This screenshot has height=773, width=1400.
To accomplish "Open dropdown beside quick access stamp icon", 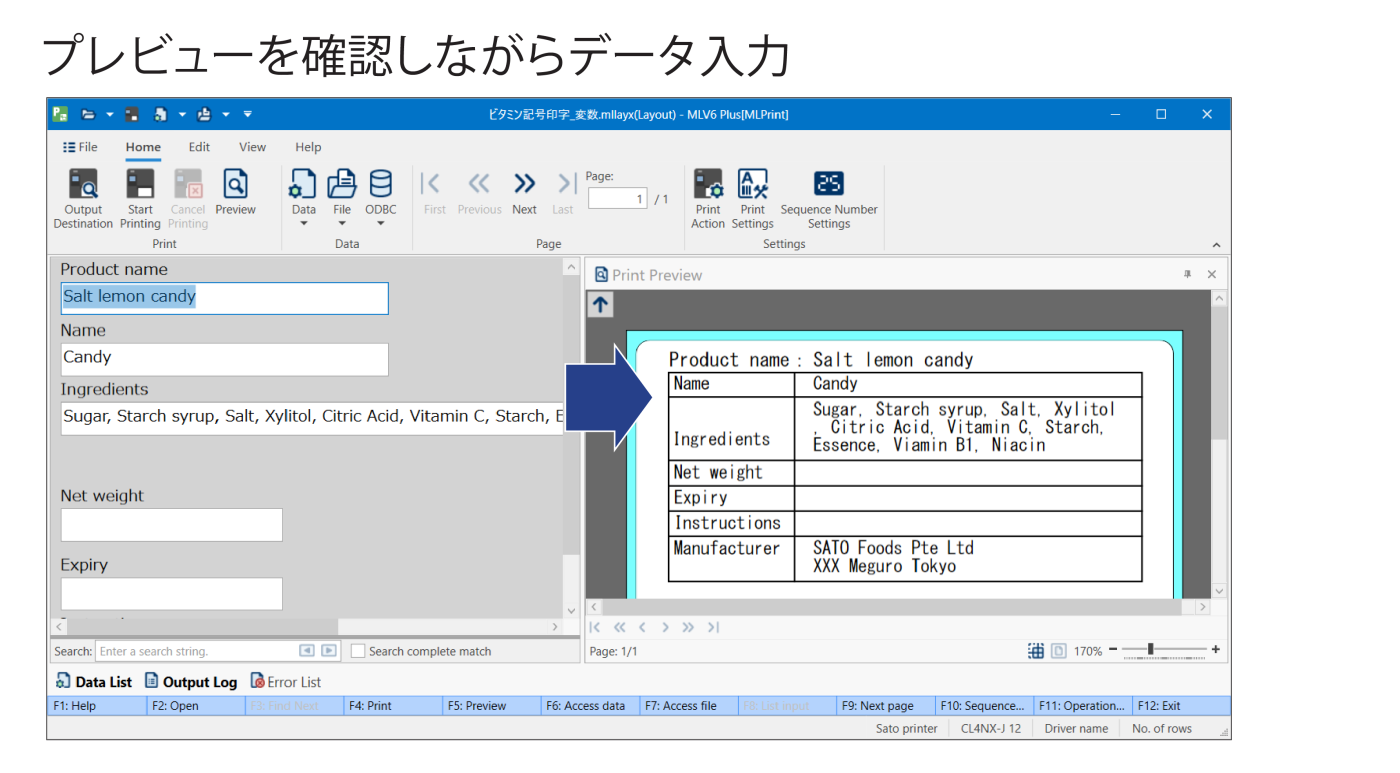I will pos(226,114).
